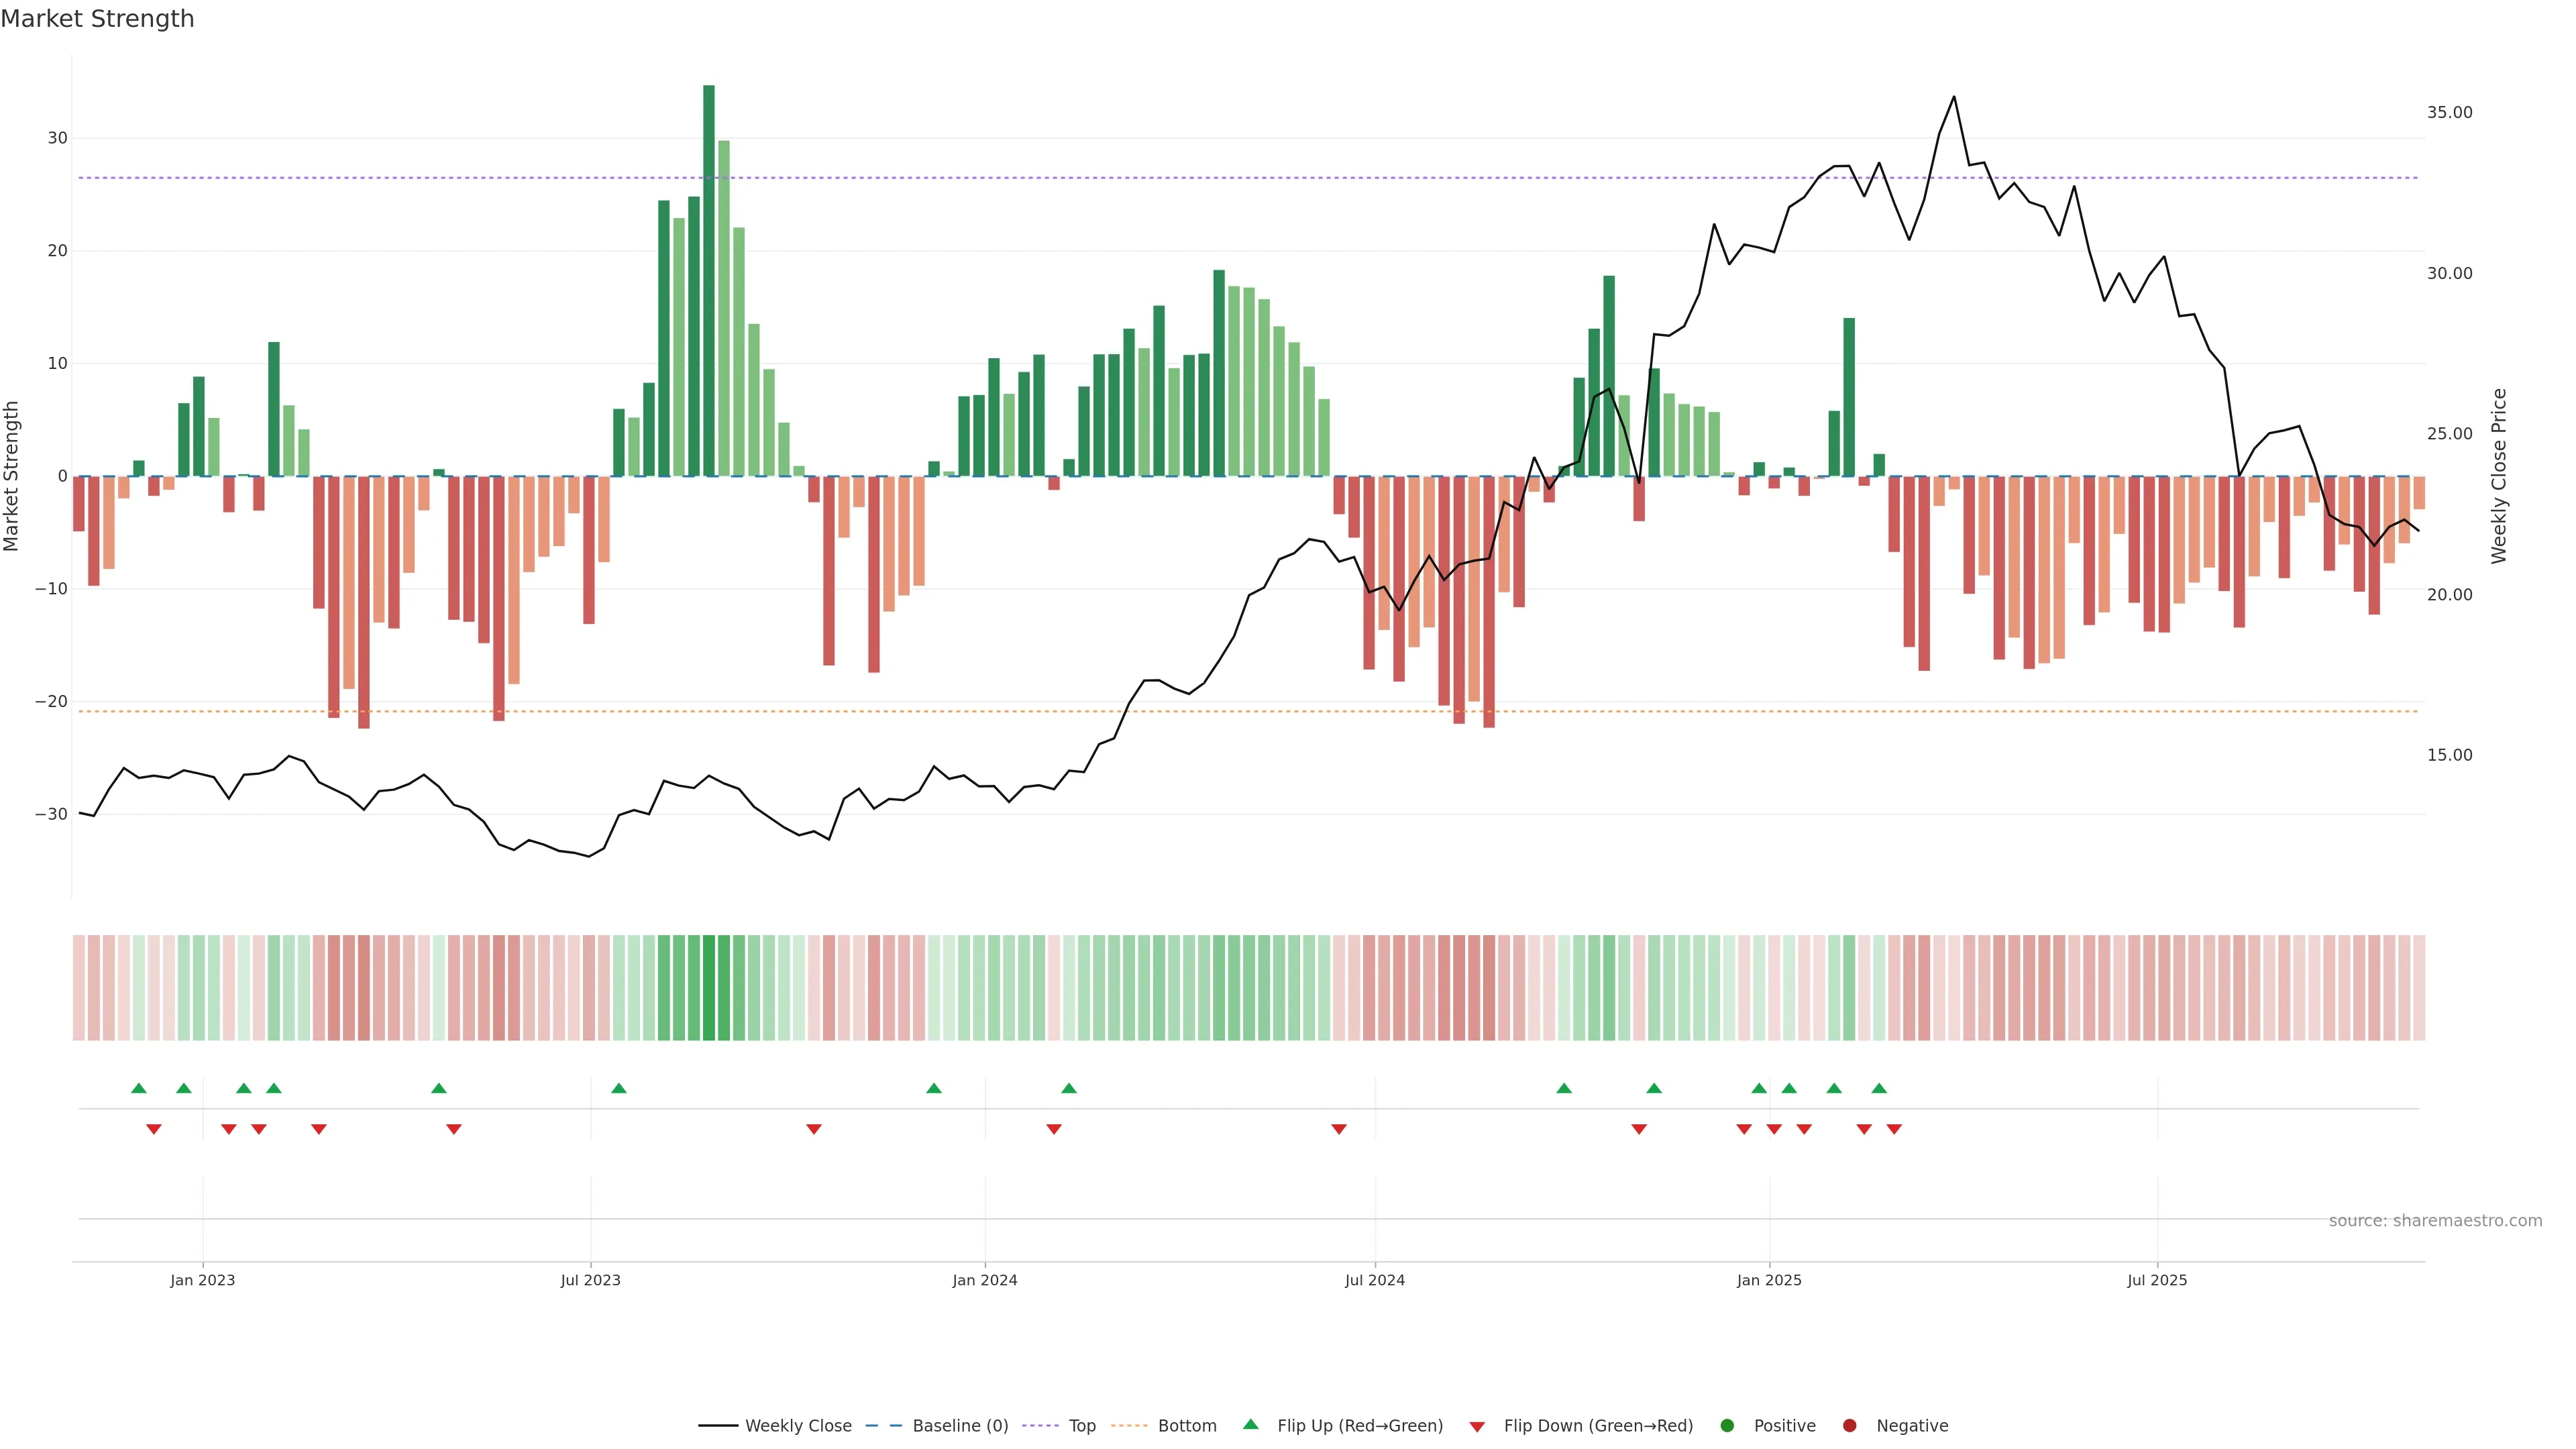This screenshot has height=1449, width=2576.
Task: Click the last red flip-down triangle marker
Action: 1894,1129
